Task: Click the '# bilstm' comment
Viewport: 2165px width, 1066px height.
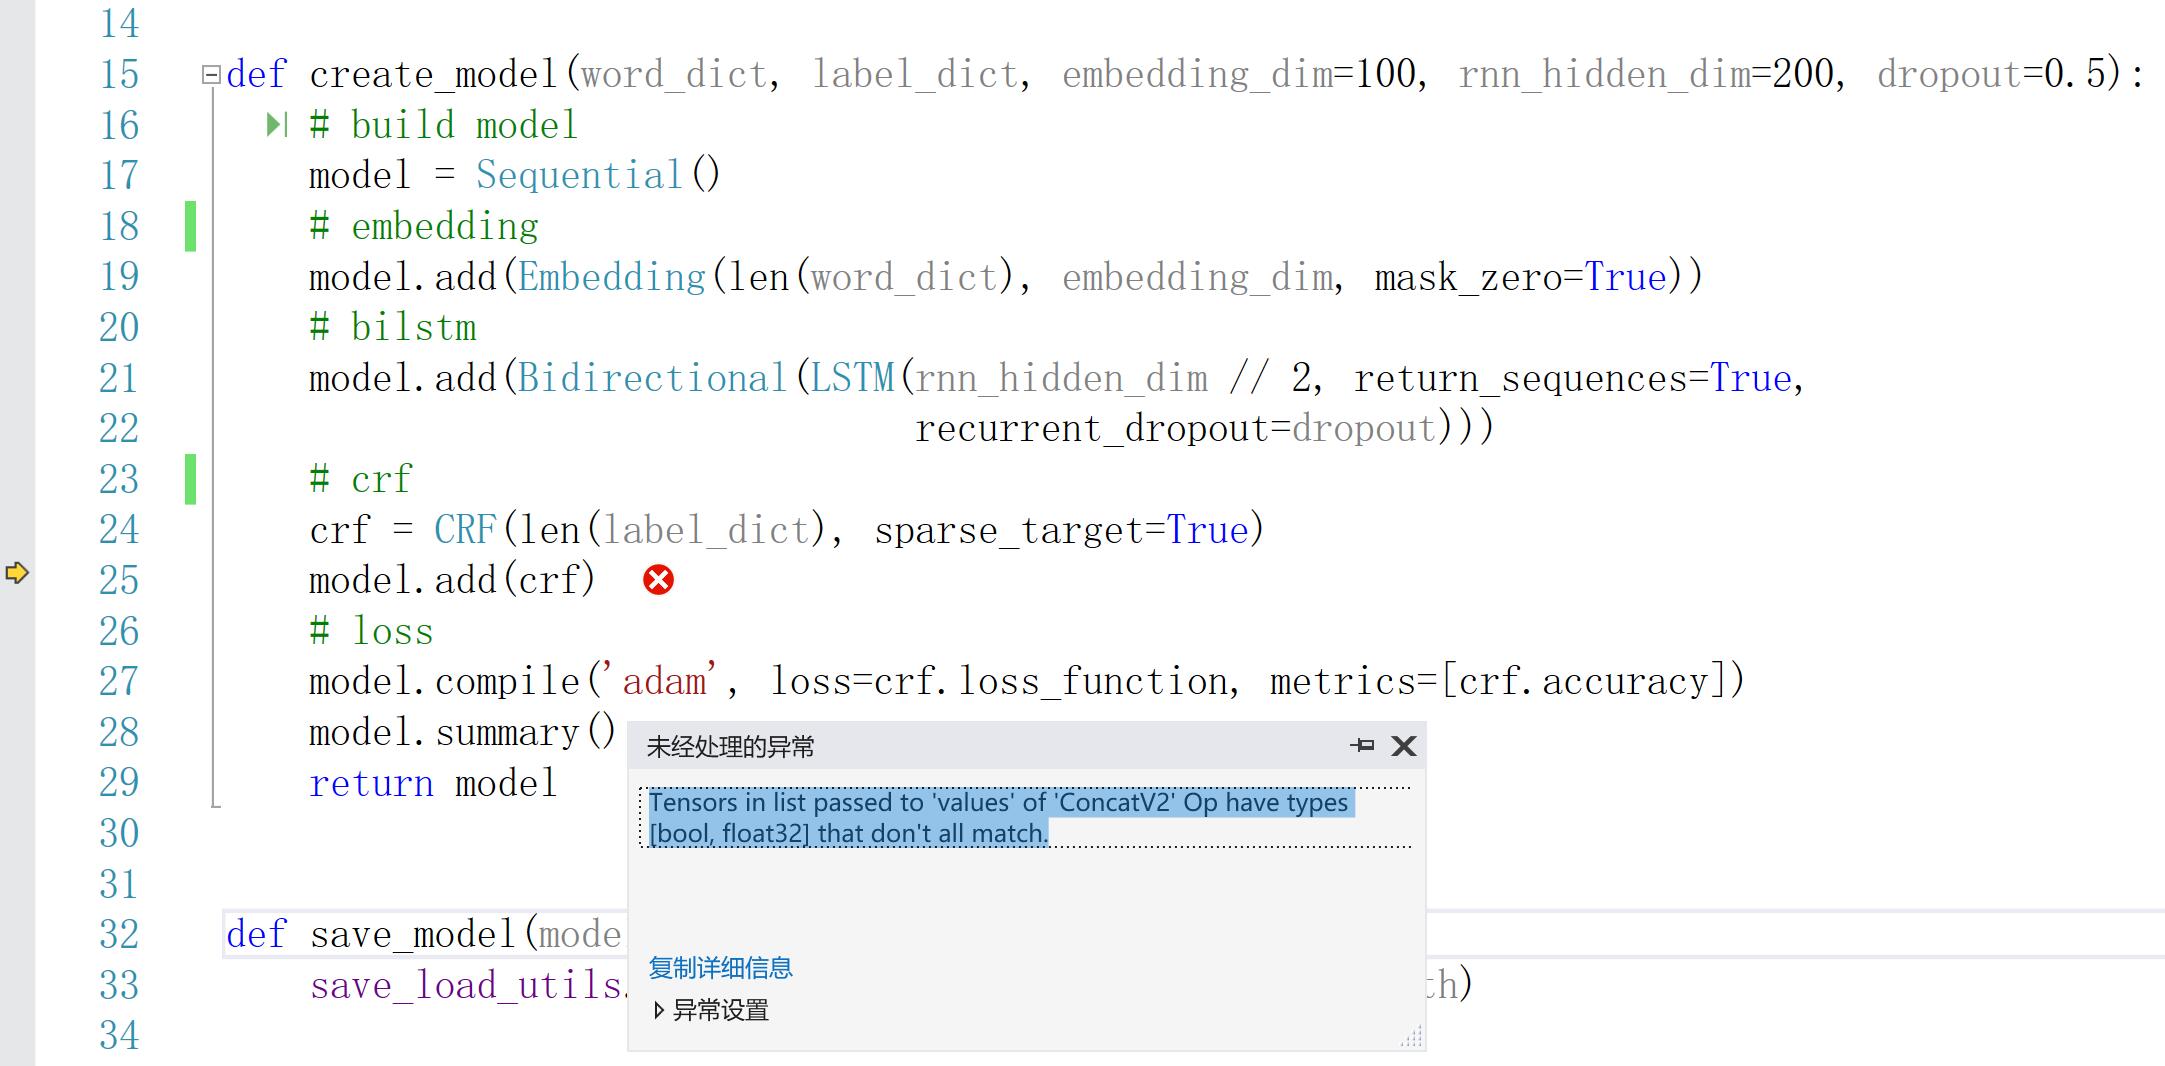Action: coord(393,328)
